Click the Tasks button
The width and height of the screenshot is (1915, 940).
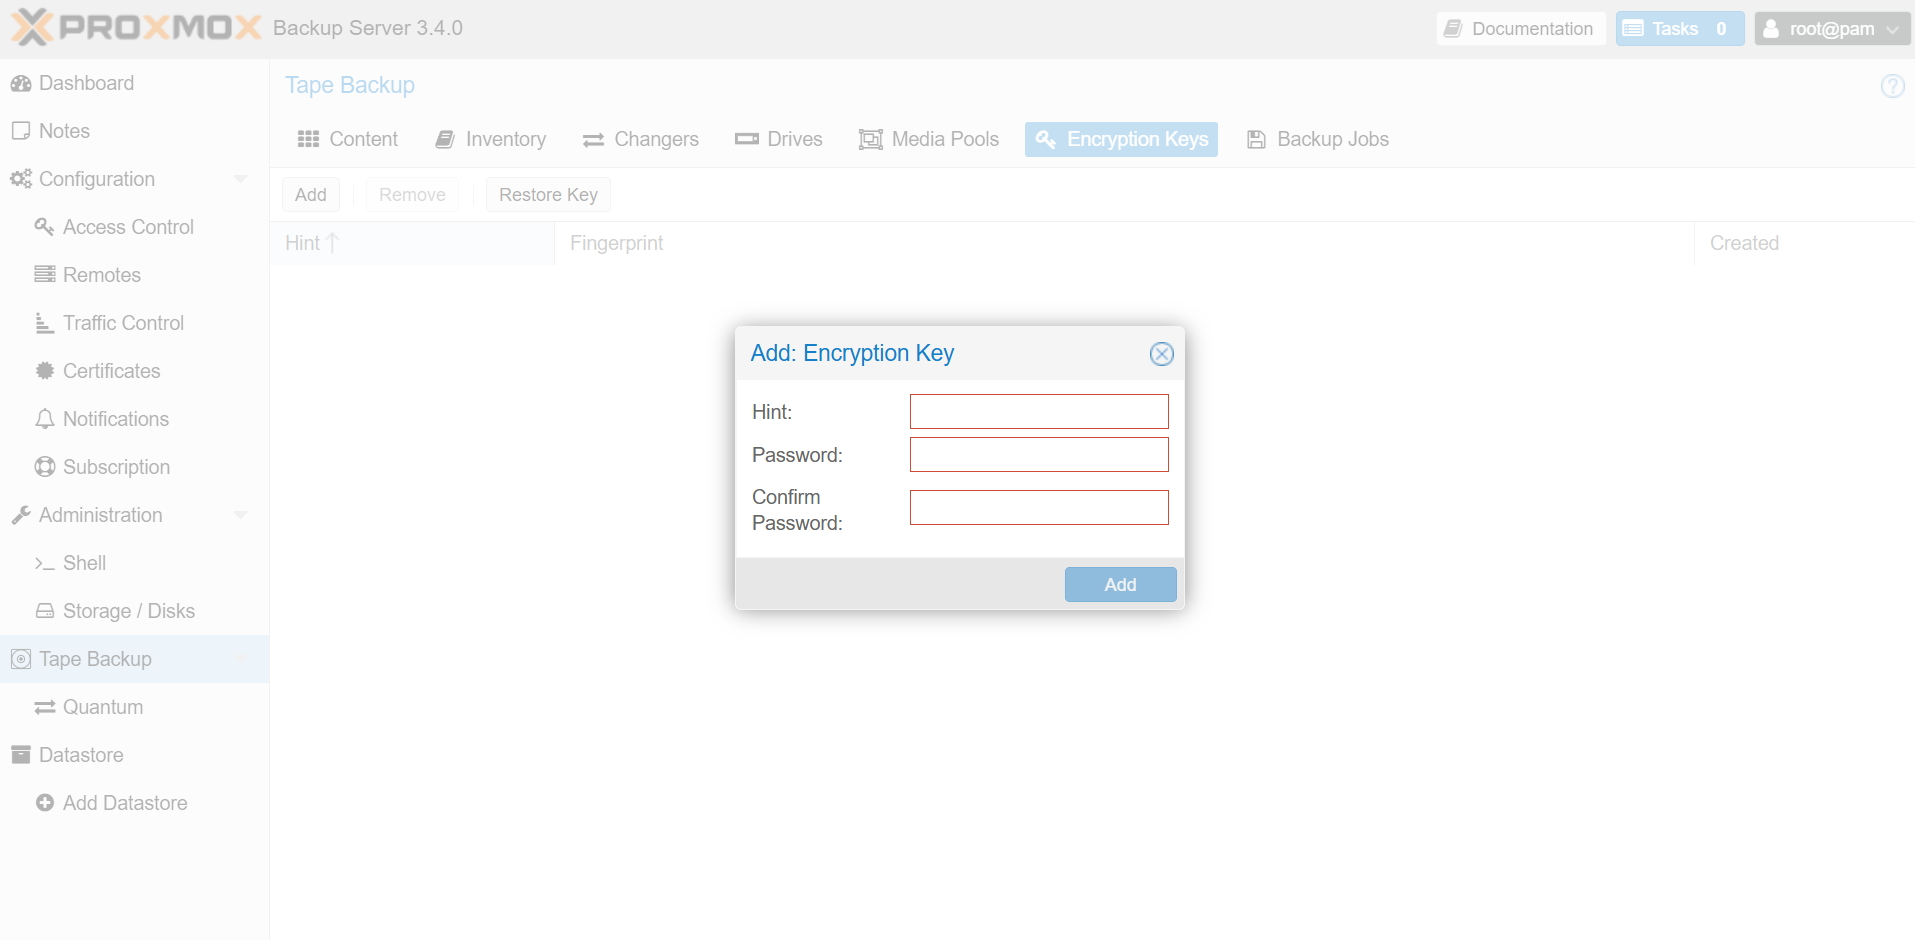coord(1679,29)
